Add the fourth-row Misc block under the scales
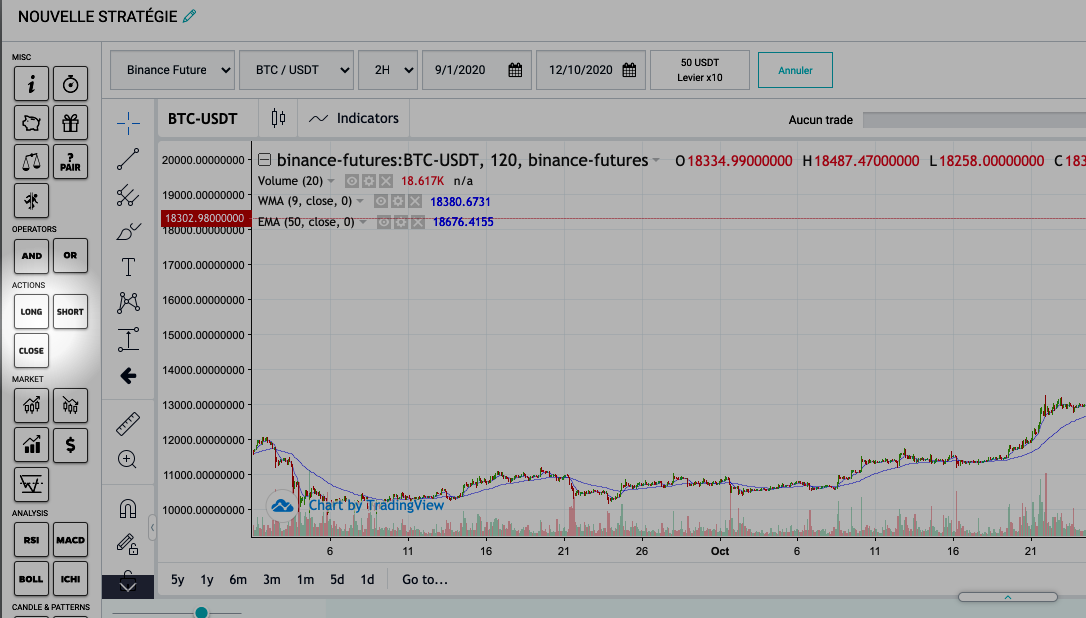 (31, 201)
